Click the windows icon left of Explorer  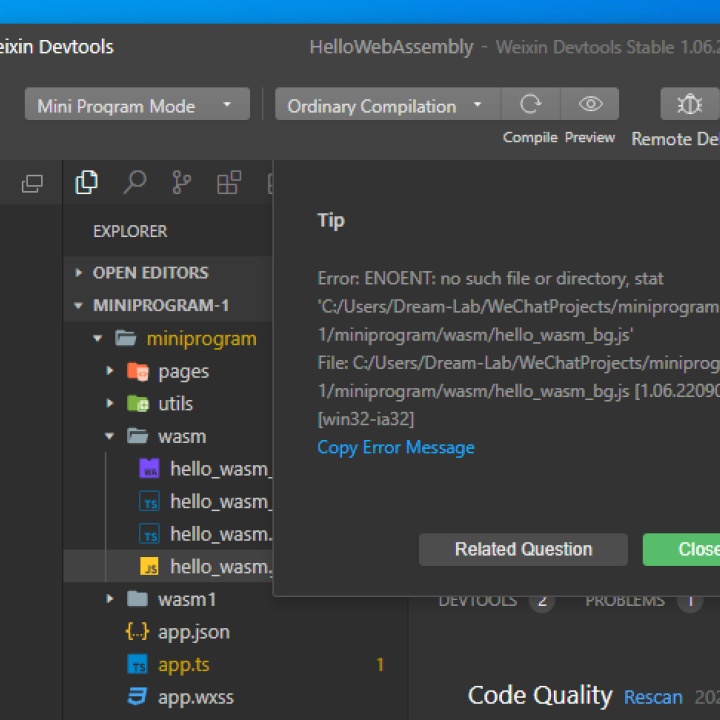coord(32,184)
